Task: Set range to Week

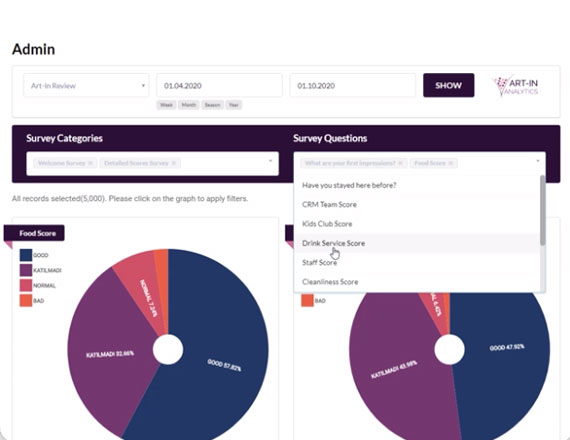Action: coord(166,105)
